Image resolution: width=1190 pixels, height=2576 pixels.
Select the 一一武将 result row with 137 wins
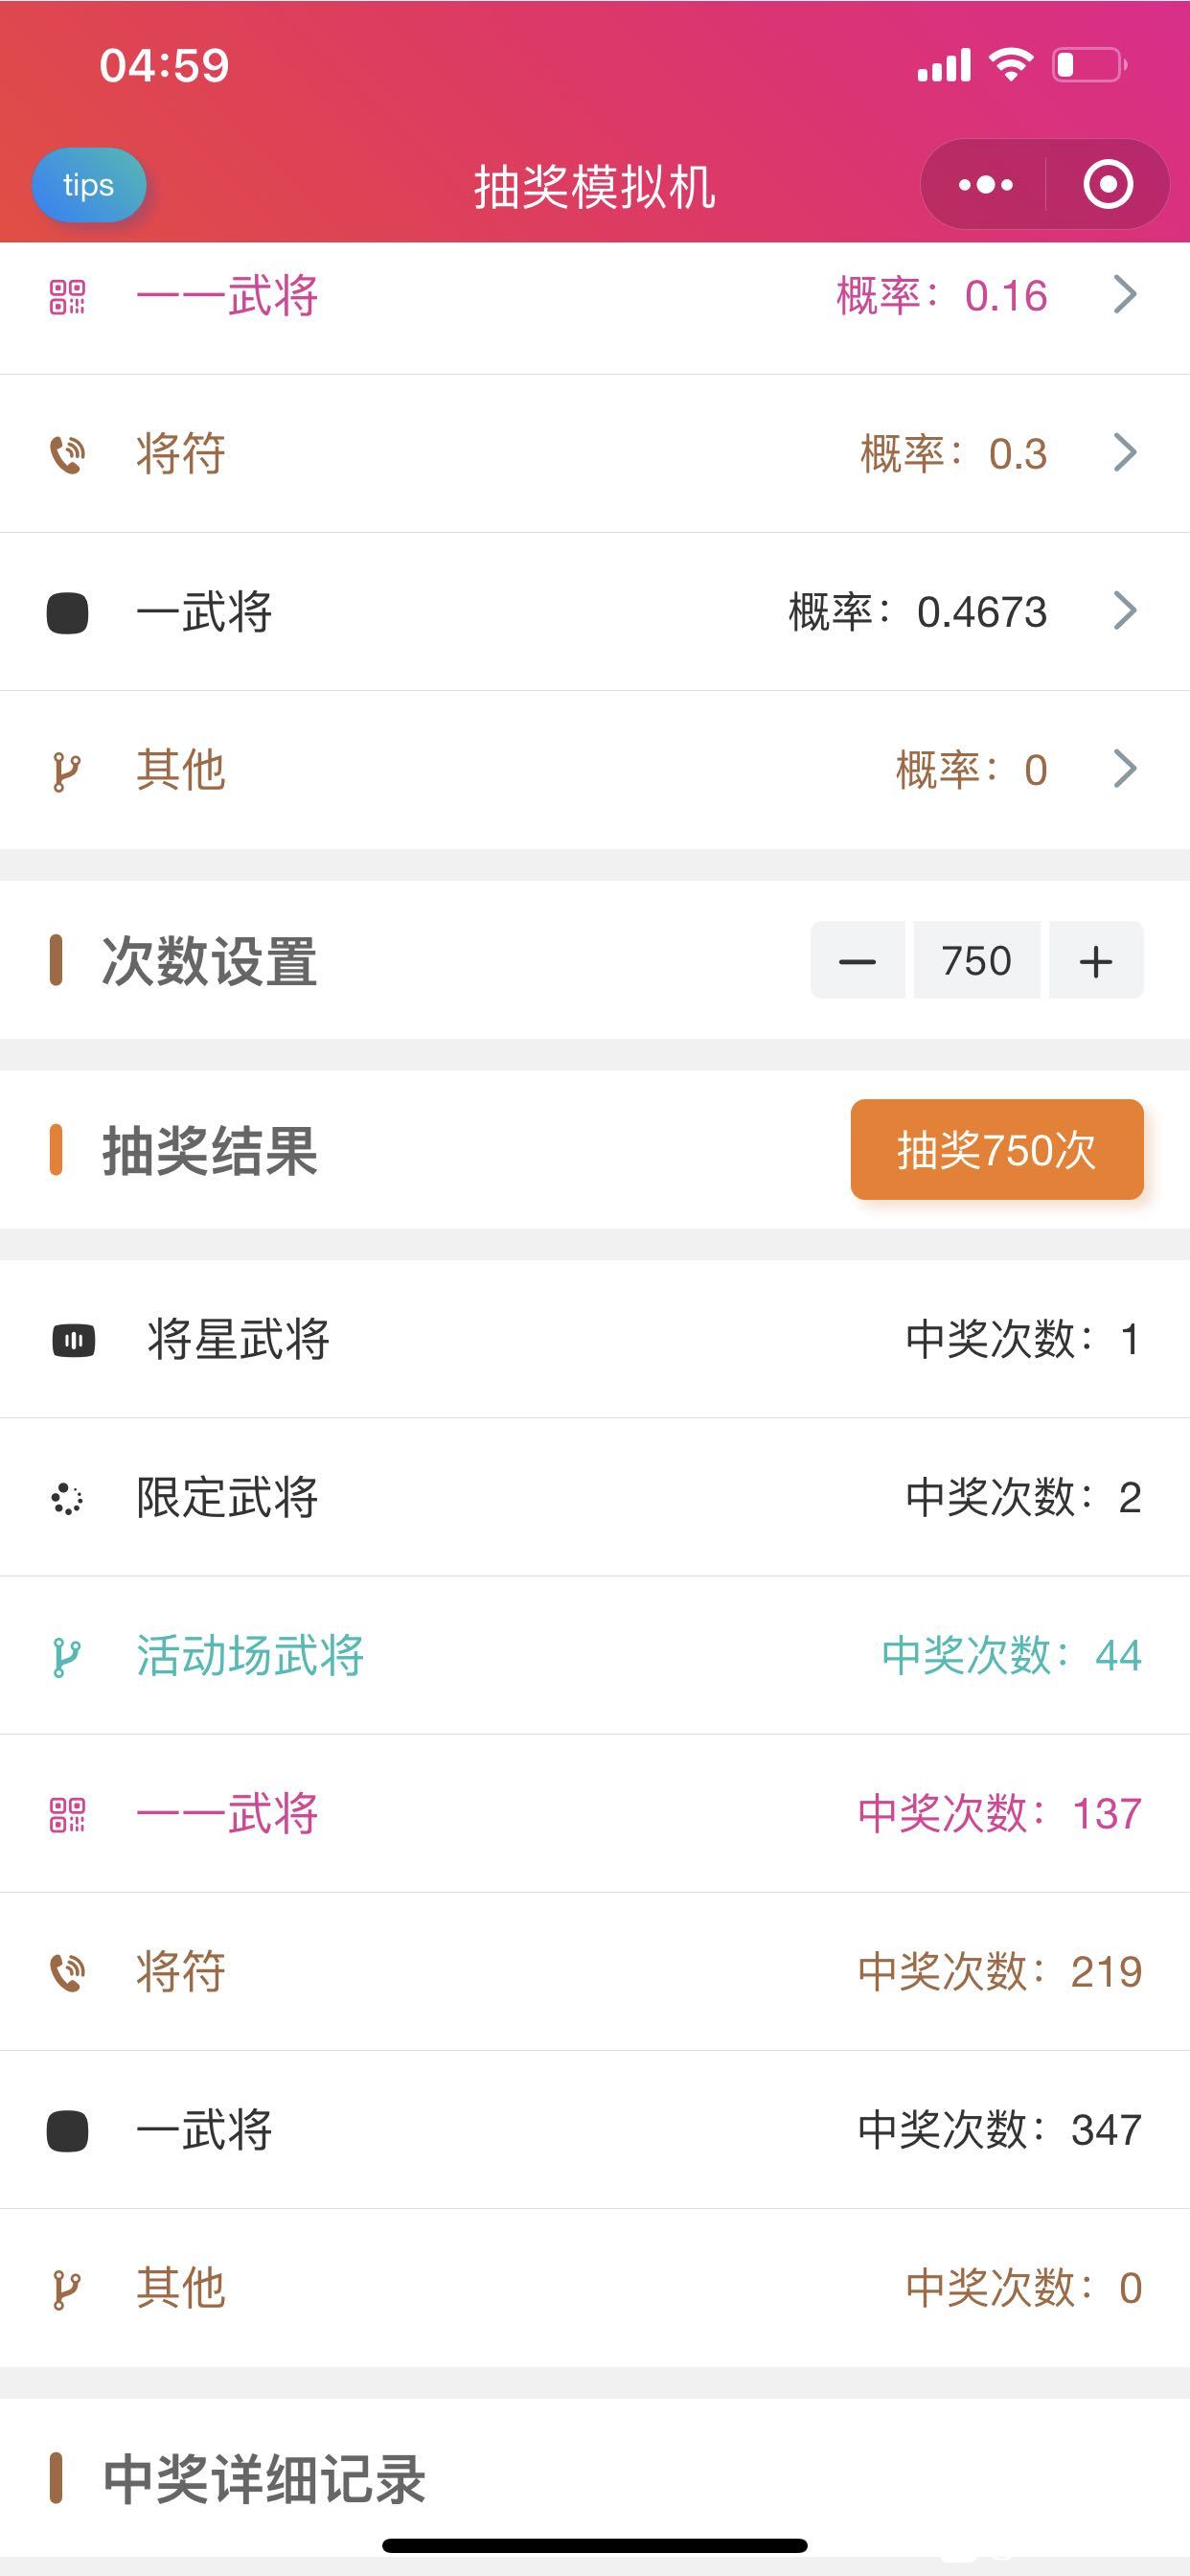(595, 1814)
